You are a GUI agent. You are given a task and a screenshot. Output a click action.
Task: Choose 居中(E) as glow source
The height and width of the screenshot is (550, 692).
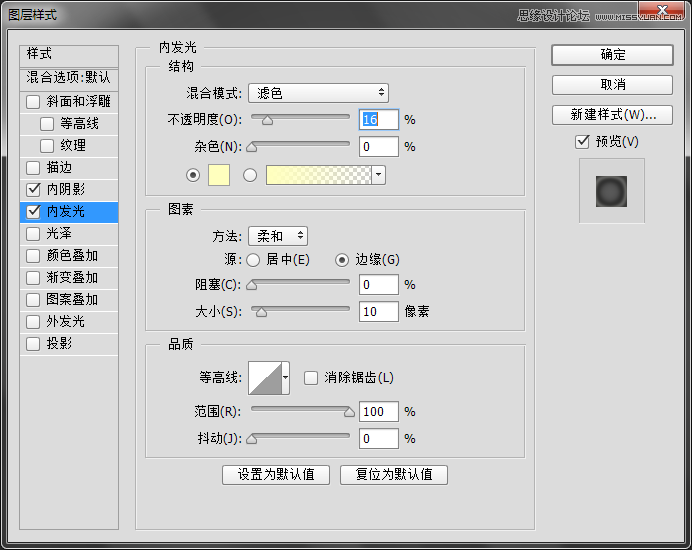[x=253, y=260]
